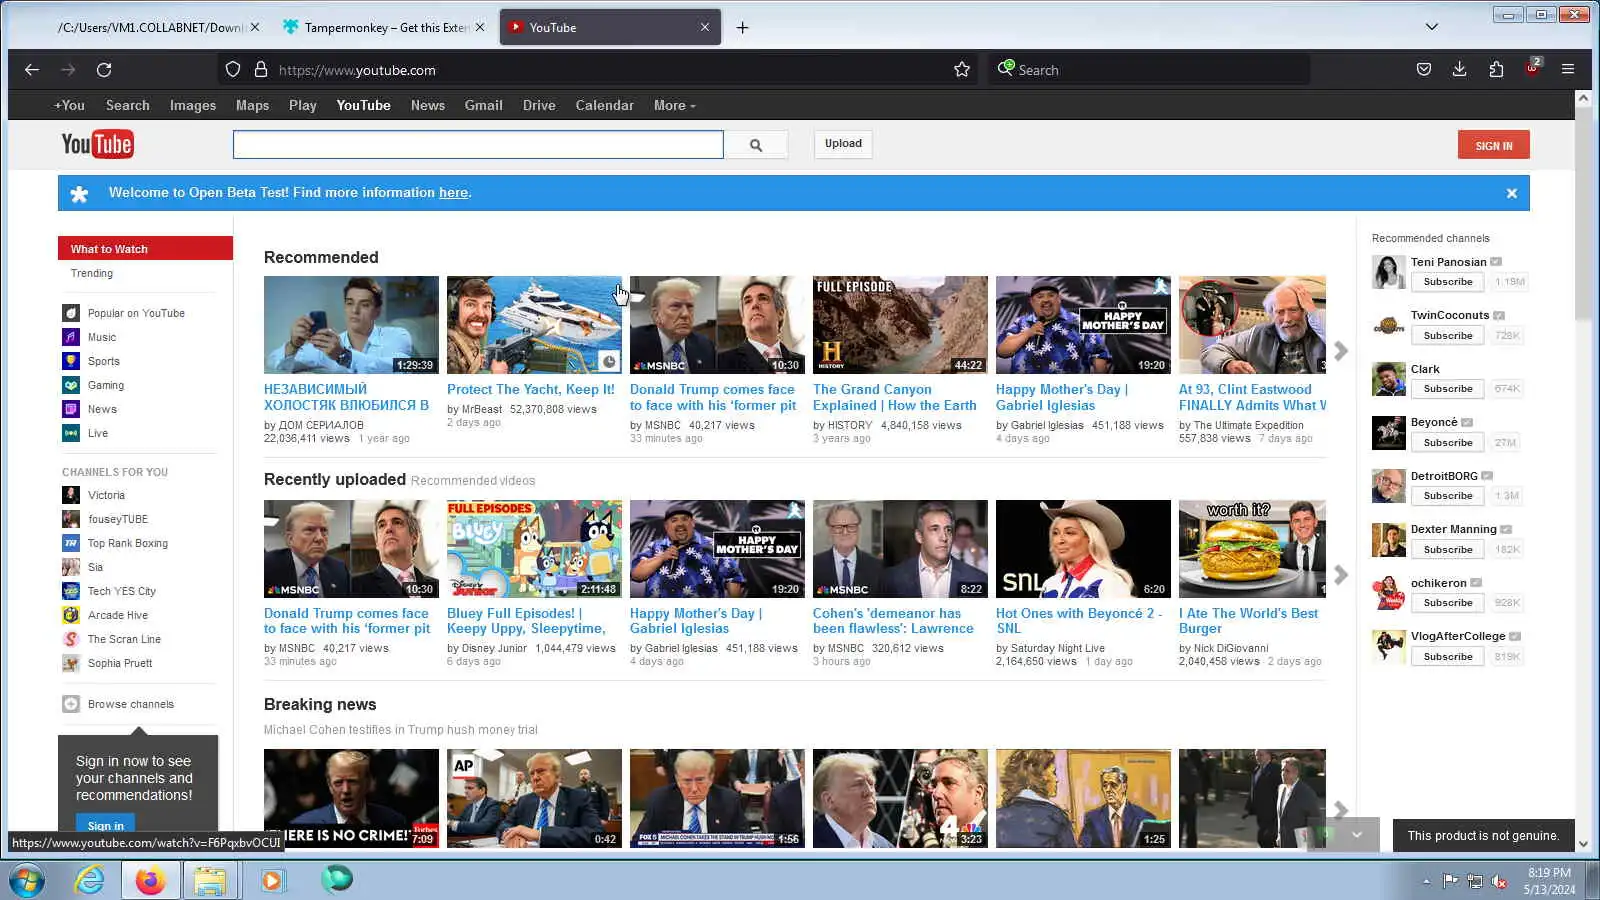Image resolution: width=1600 pixels, height=900 pixels.
Task: Open the Top Rank Boxing channel
Action: [x=127, y=543]
